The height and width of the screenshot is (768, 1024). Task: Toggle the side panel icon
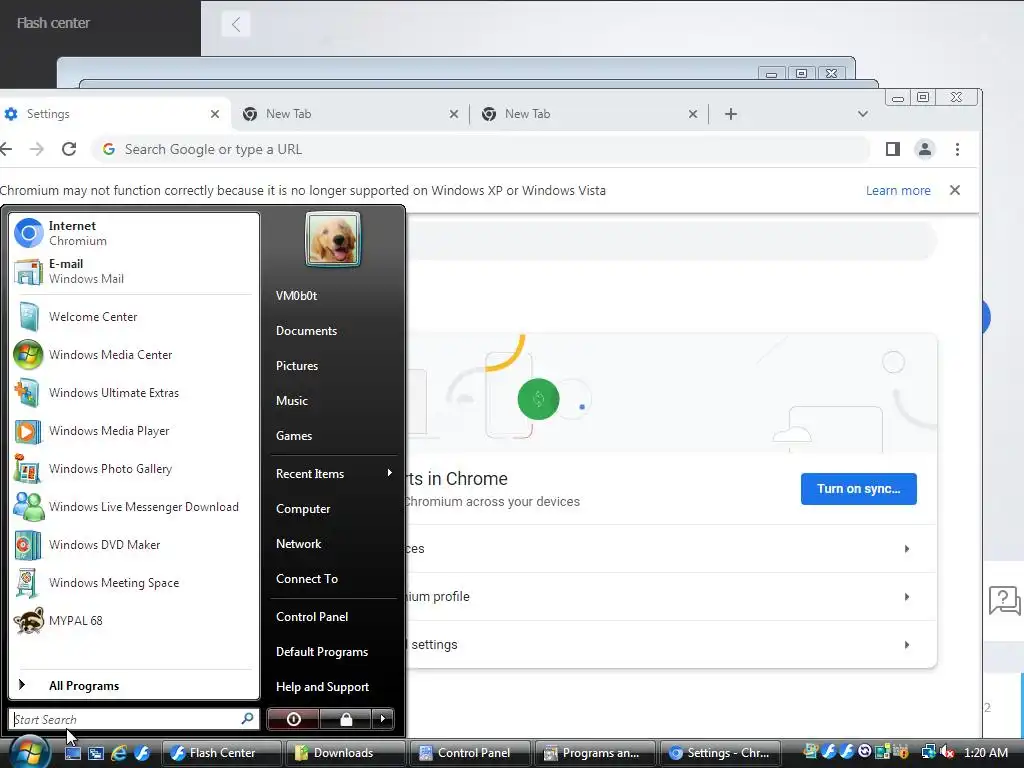pyautogui.click(x=893, y=150)
